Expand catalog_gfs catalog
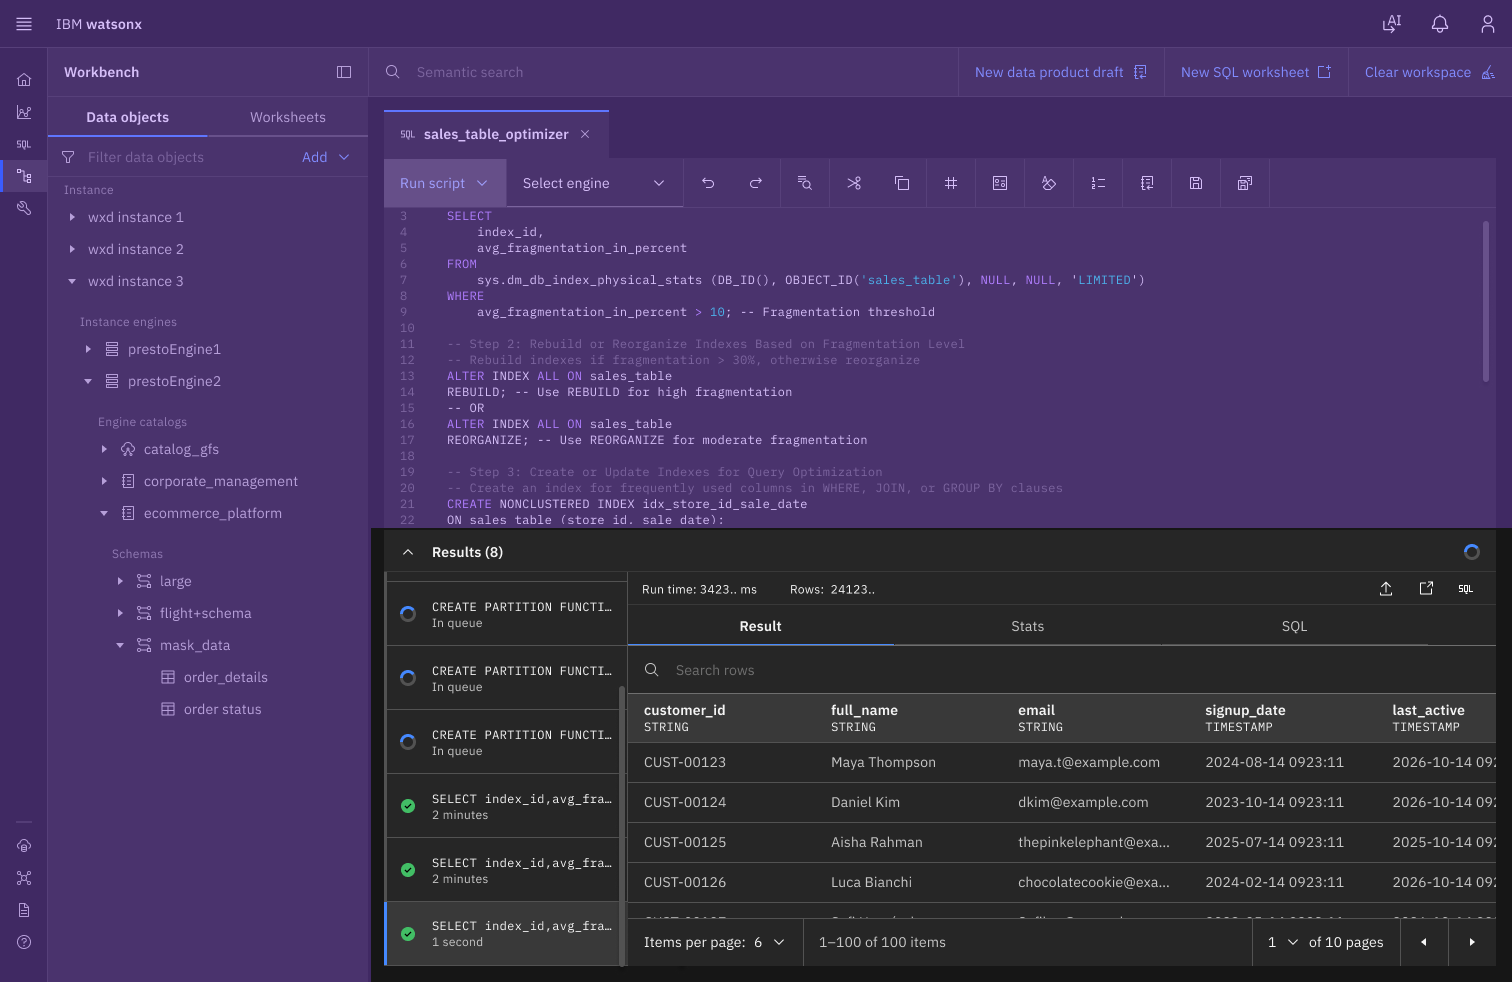1512x982 pixels. (x=104, y=449)
